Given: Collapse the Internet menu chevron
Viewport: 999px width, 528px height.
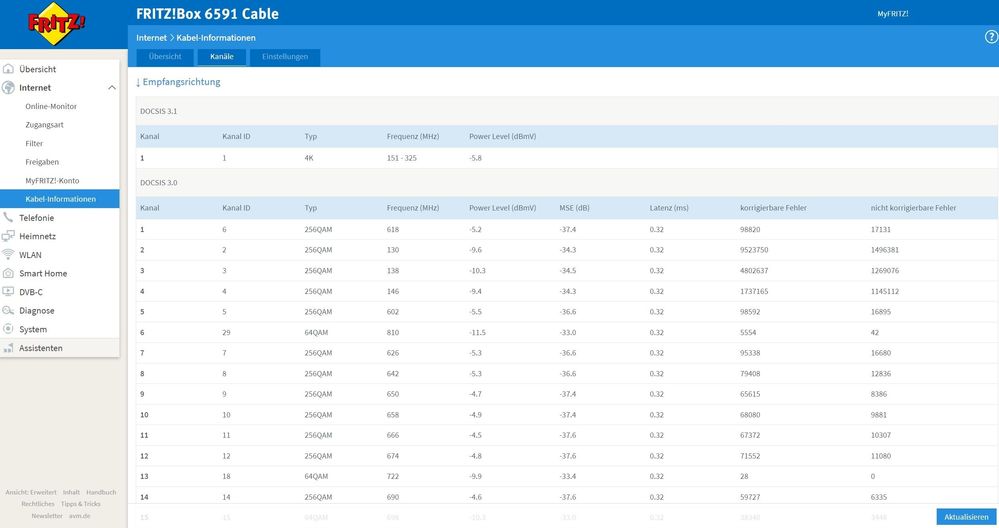Looking at the screenshot, I should (111, 88).
